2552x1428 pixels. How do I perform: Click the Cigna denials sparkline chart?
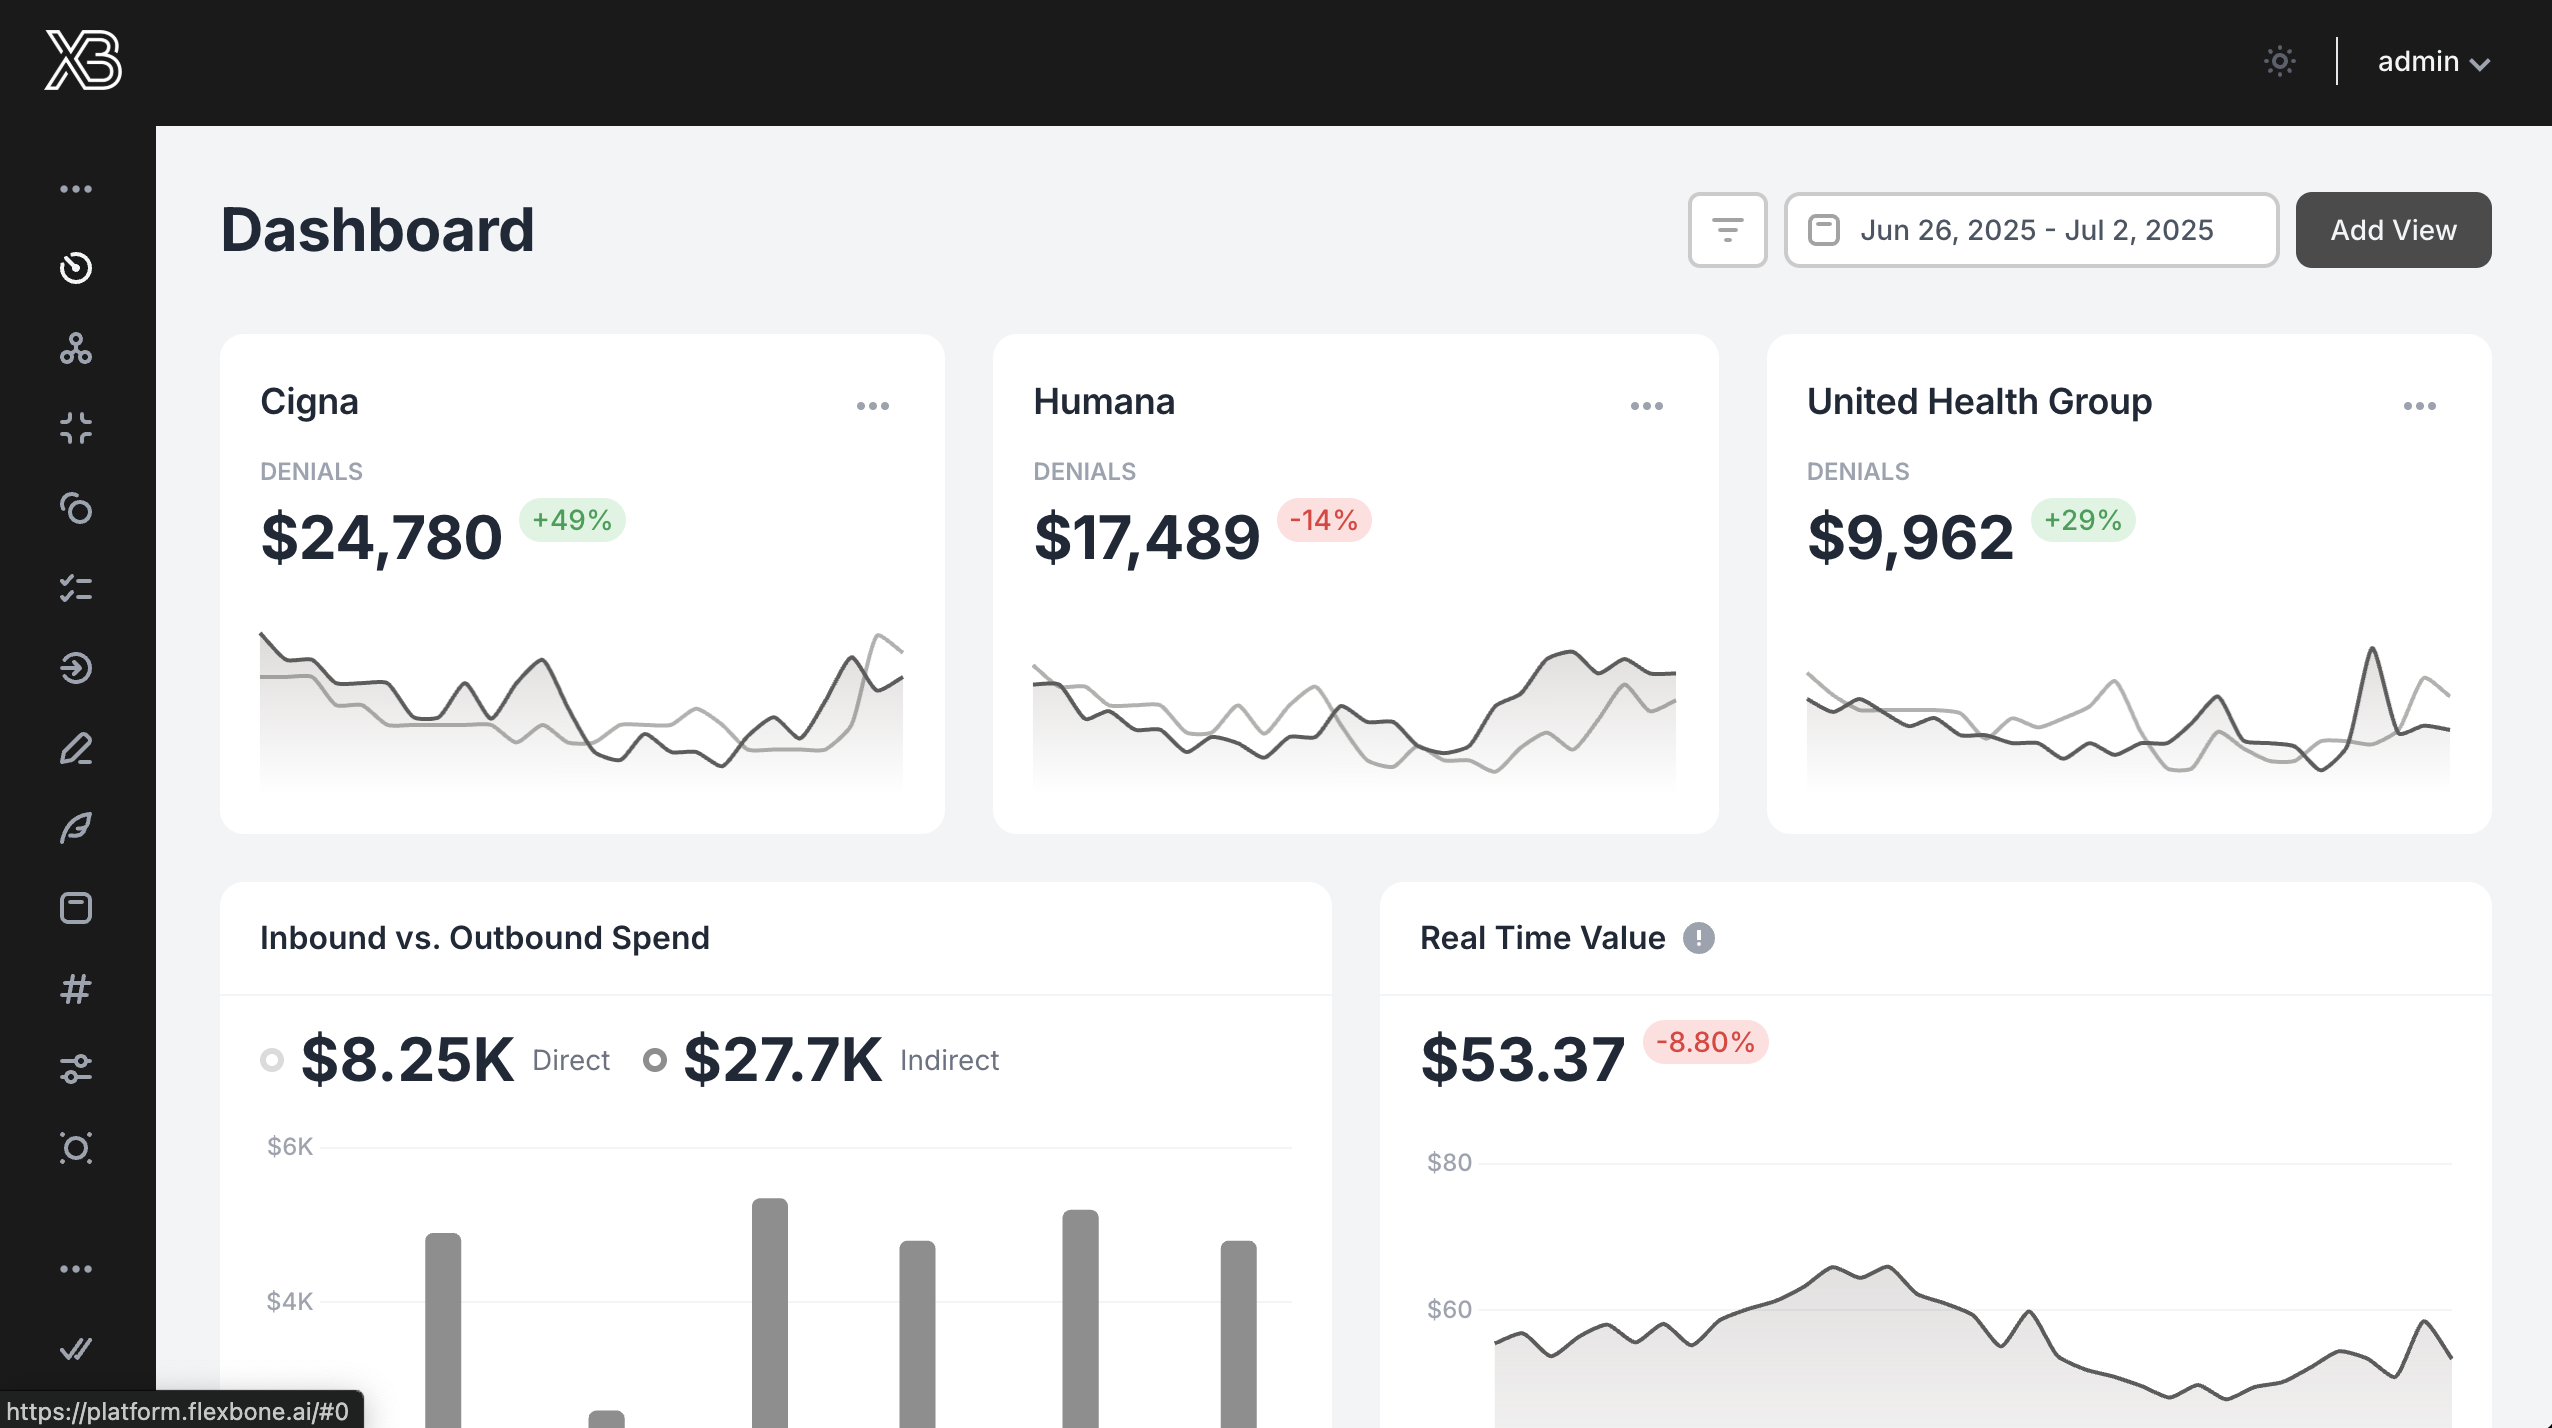click(582, 710)
